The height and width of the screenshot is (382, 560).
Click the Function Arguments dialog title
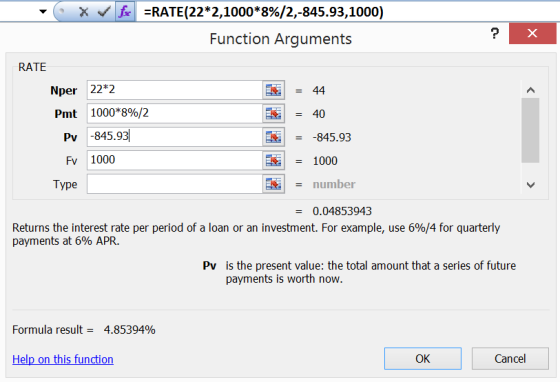280,39
